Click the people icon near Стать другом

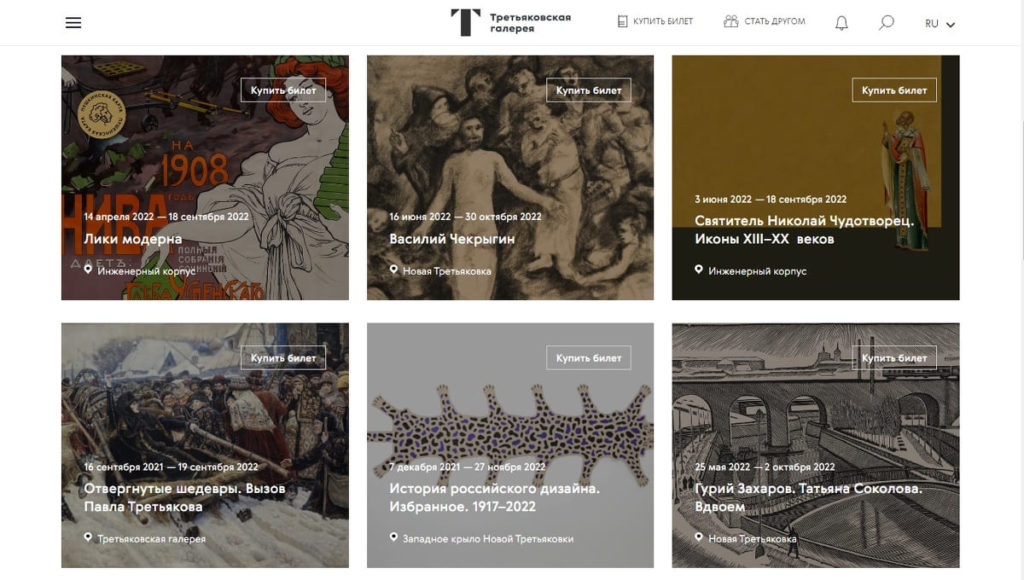pos(731,22)
